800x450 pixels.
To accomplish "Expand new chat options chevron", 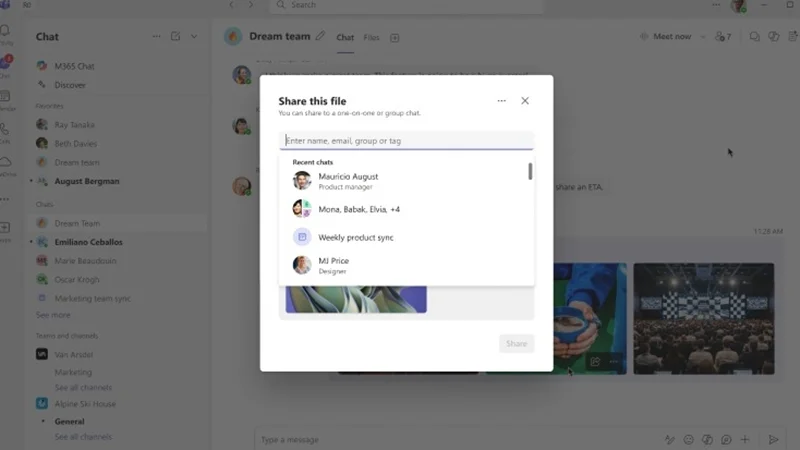I will (x=194, y=36).
